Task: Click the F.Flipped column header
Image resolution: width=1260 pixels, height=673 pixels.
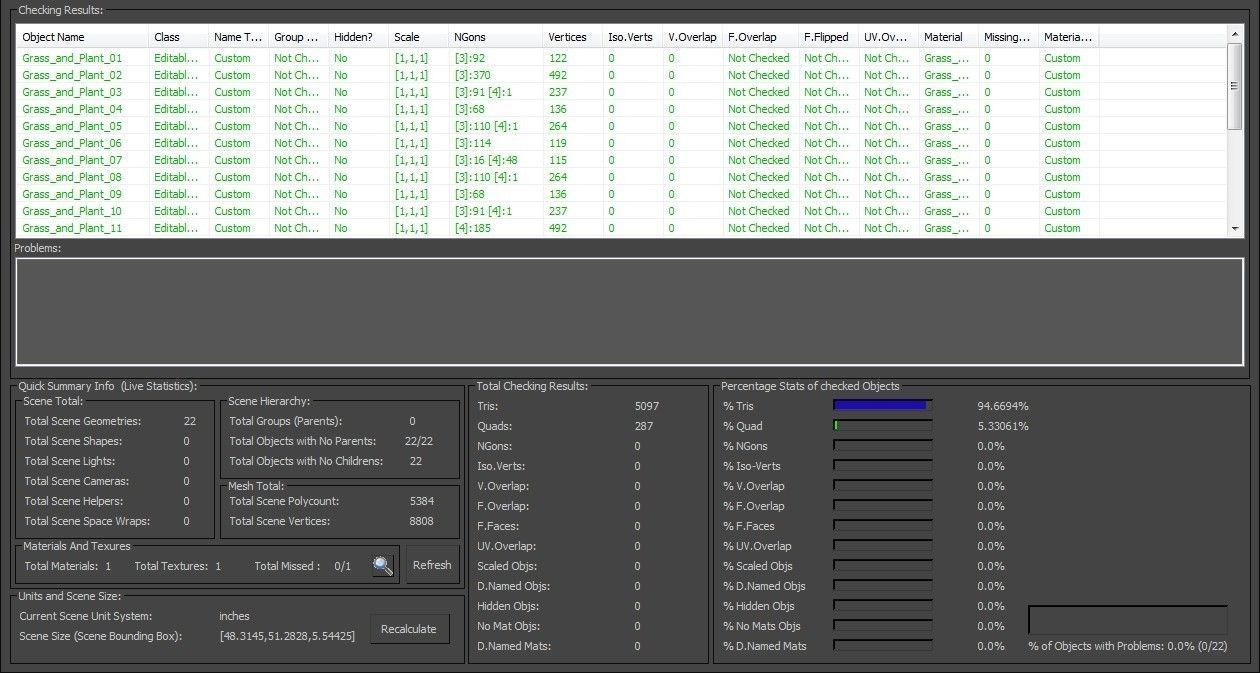Action: point(829,37)
